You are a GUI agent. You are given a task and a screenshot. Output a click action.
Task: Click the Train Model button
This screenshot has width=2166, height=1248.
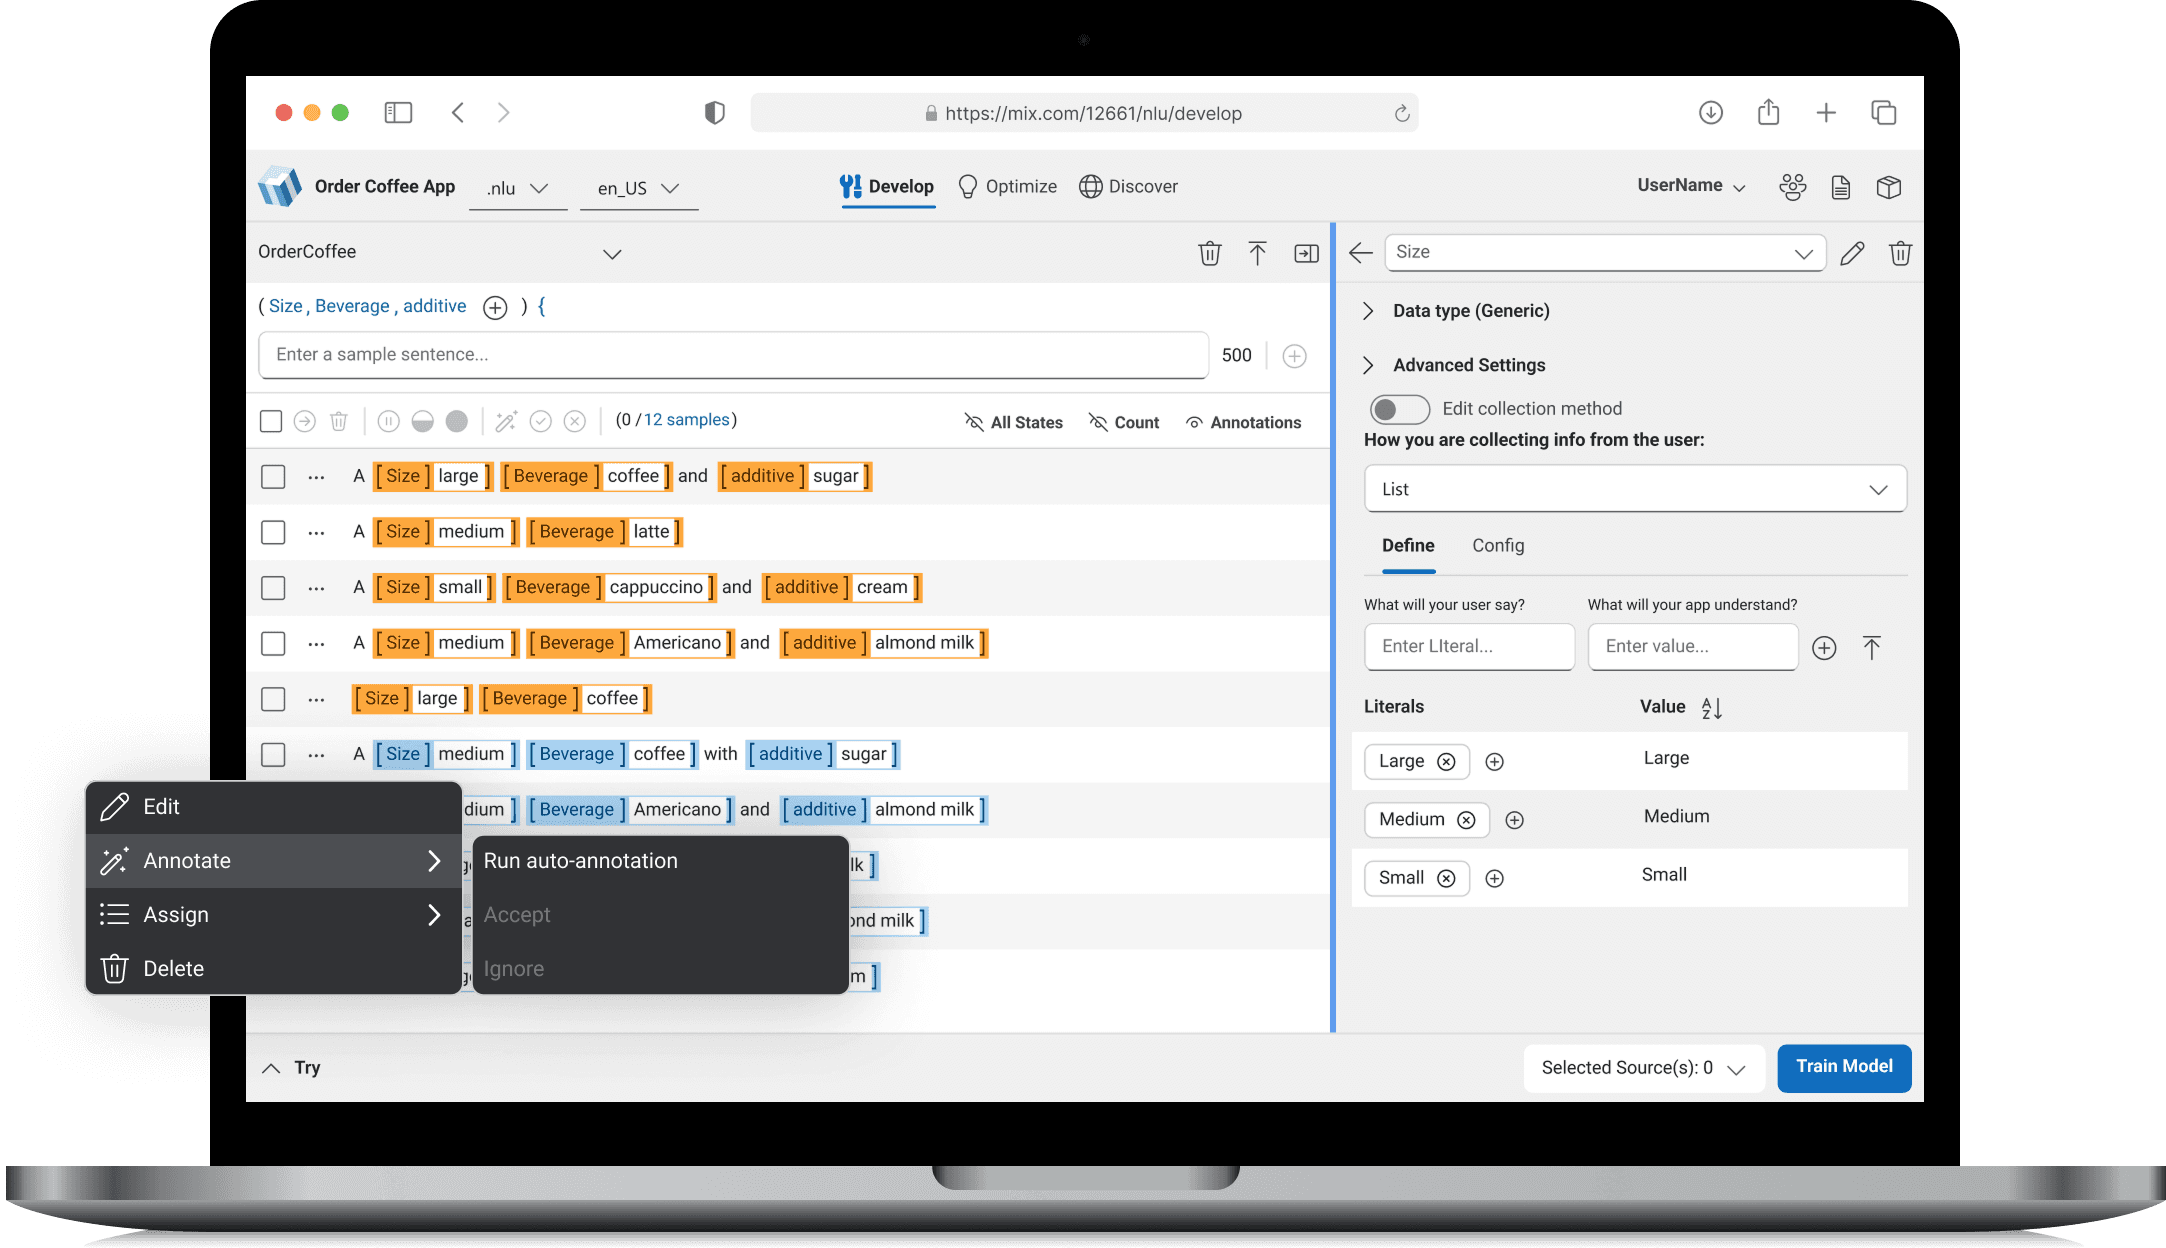[1843, 1067]
